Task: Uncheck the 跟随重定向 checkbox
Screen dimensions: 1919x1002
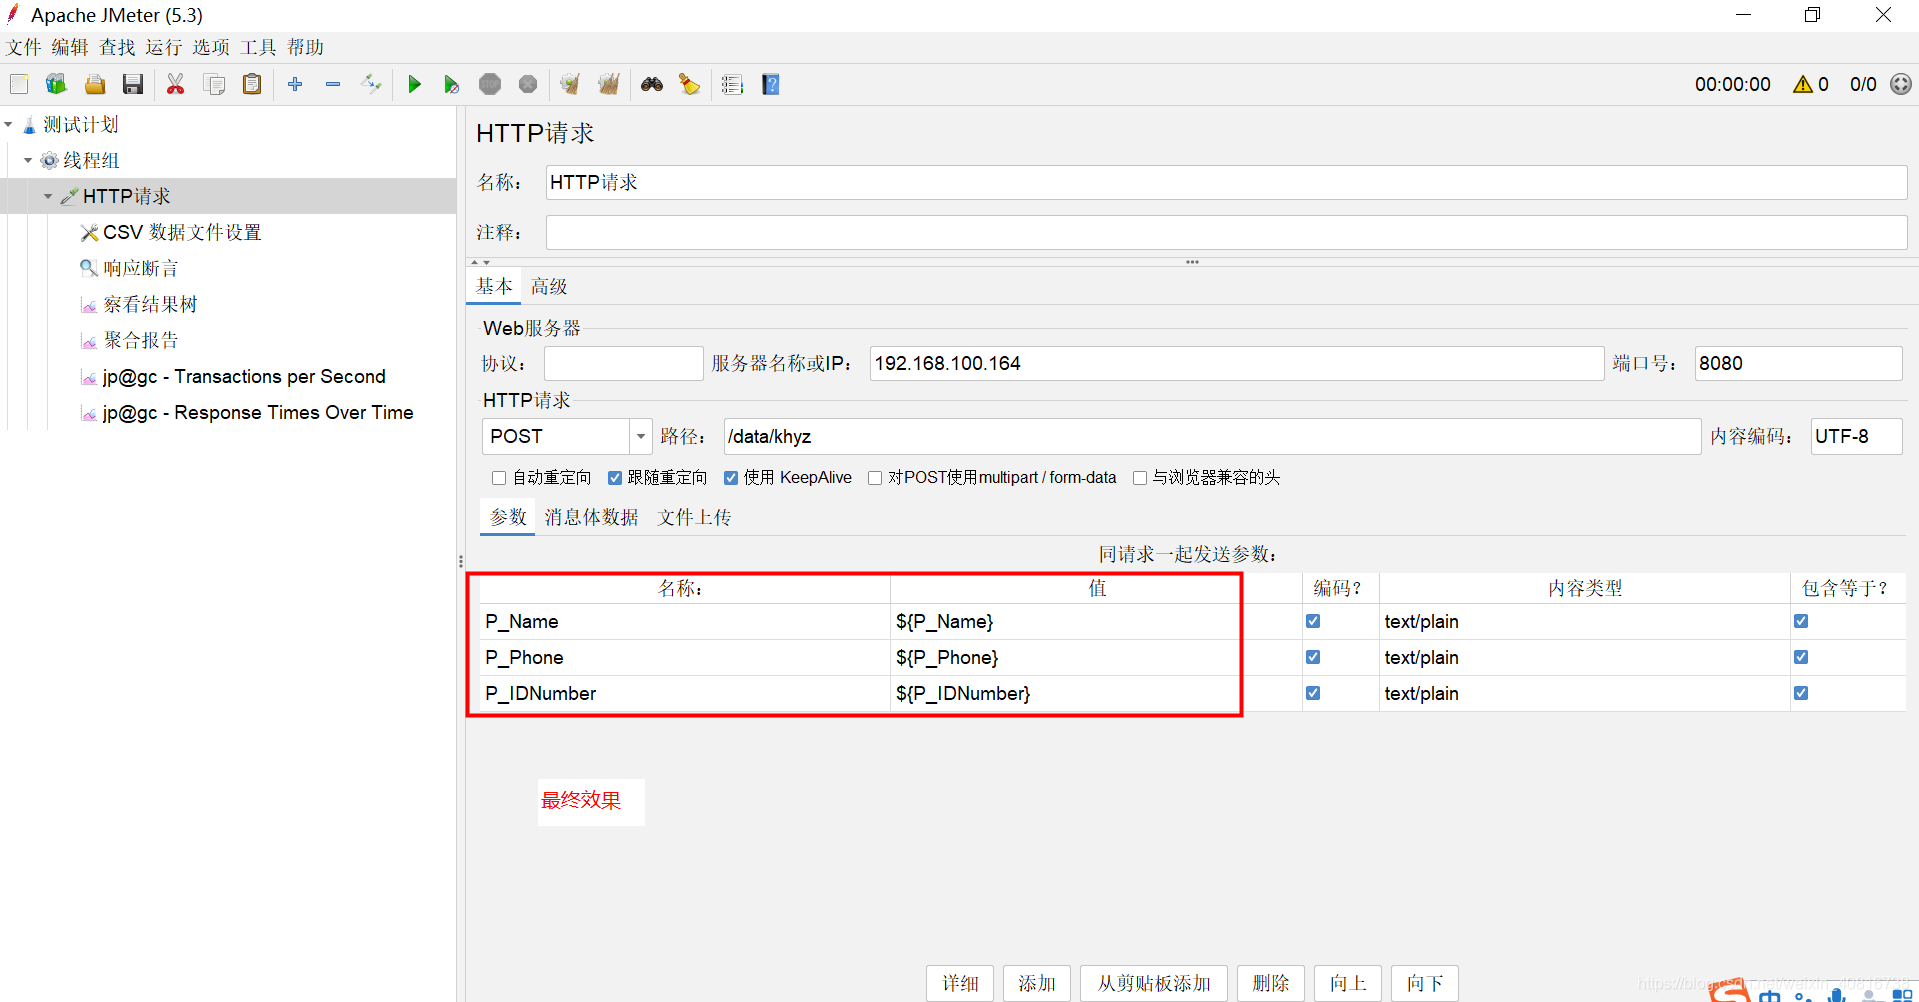Action: [615, 478]
